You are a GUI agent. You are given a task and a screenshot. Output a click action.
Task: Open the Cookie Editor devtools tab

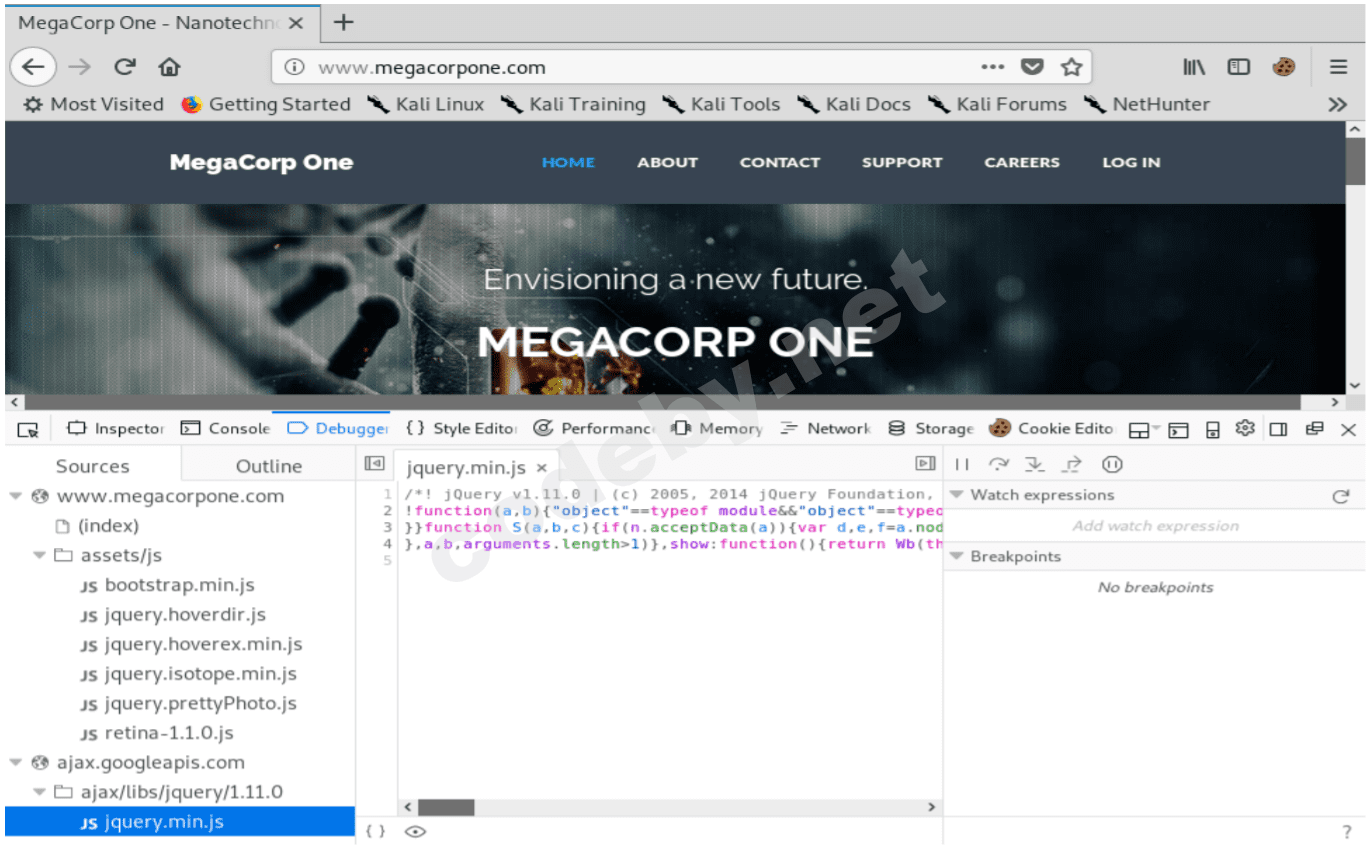(x=1051, y=428)
